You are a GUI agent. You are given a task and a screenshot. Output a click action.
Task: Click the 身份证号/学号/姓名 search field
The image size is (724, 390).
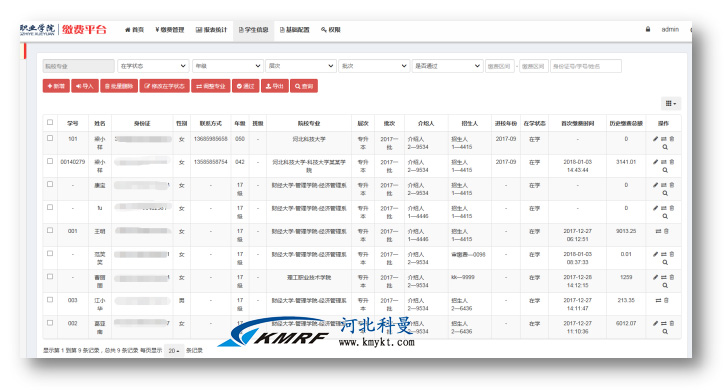[x=585, y=66]
